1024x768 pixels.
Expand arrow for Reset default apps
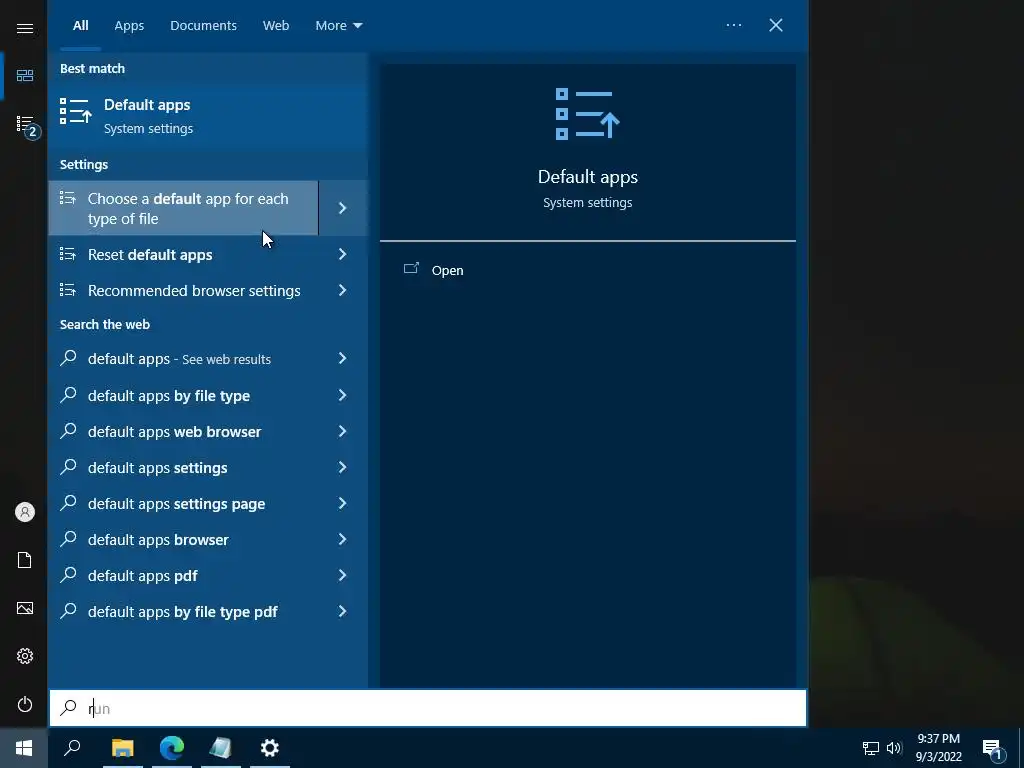[343, 254]
